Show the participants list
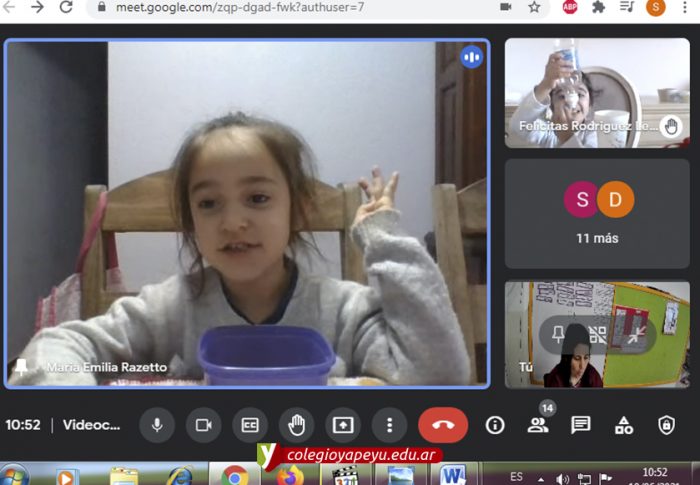The height and width of the screenshot is (485, 700). point(538,425)
